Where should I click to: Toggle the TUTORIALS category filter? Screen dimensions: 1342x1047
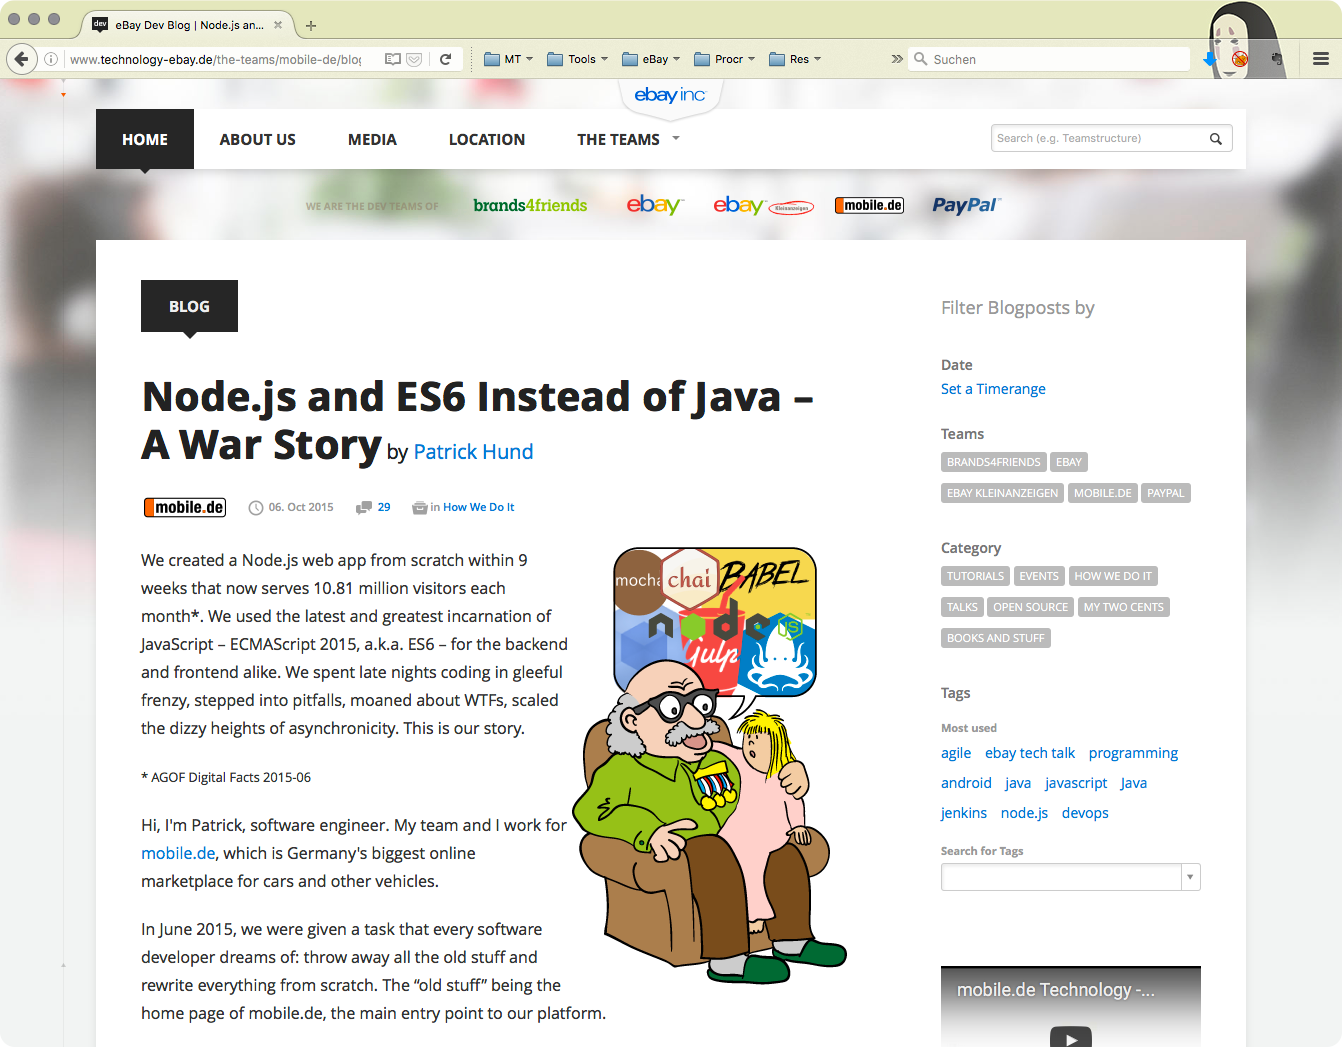[x=975, y=576]
